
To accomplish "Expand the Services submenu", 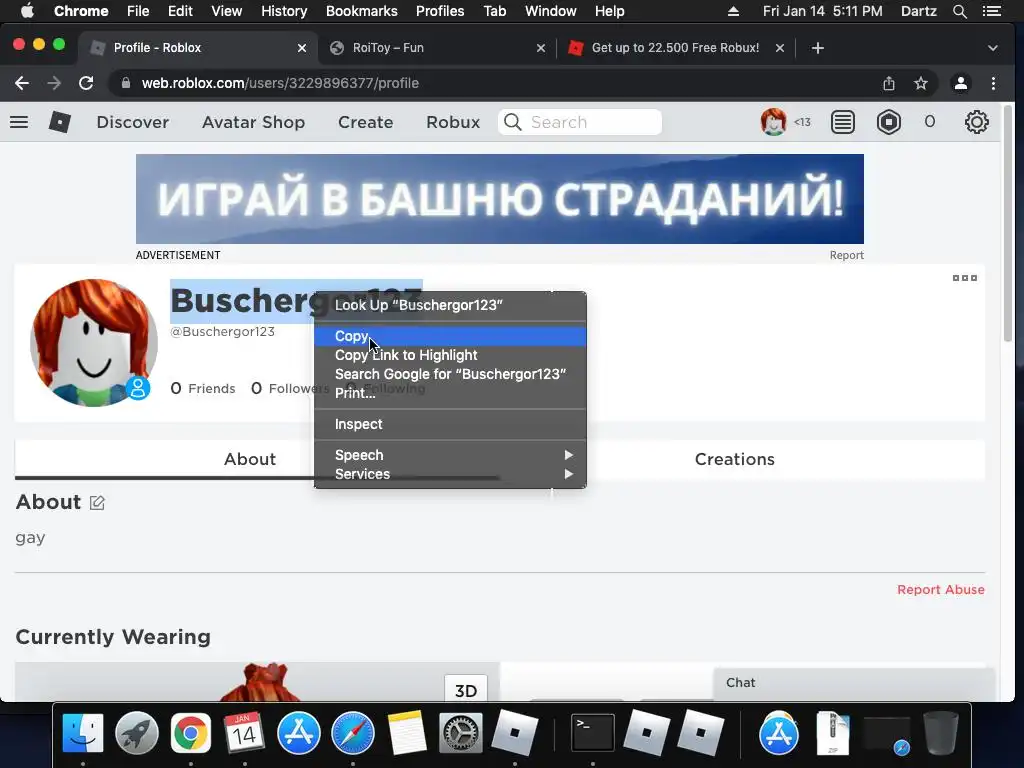I will click(x=450, y=473).
